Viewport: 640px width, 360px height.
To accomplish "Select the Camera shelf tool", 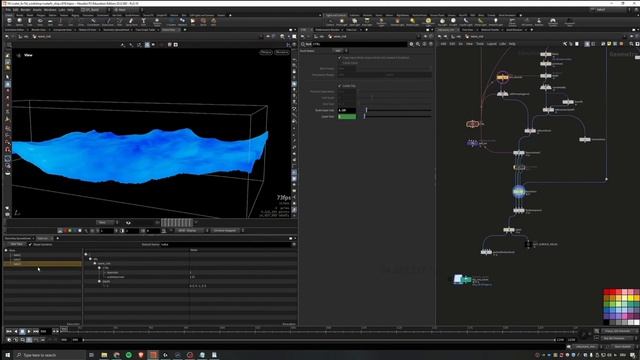I will (330, 22).
